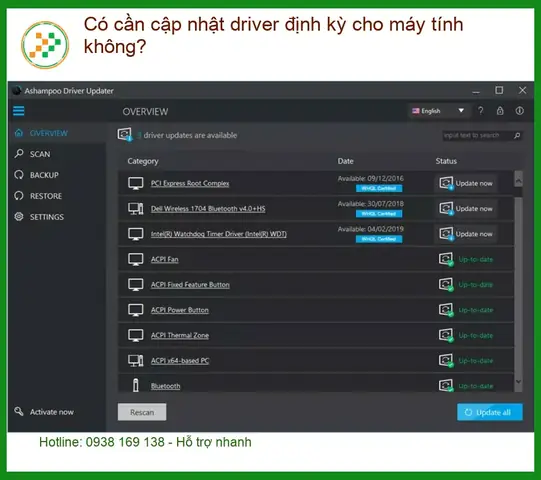Click the Bluetooth device icon
Screen dimensions: 541x480
[136, 385]
